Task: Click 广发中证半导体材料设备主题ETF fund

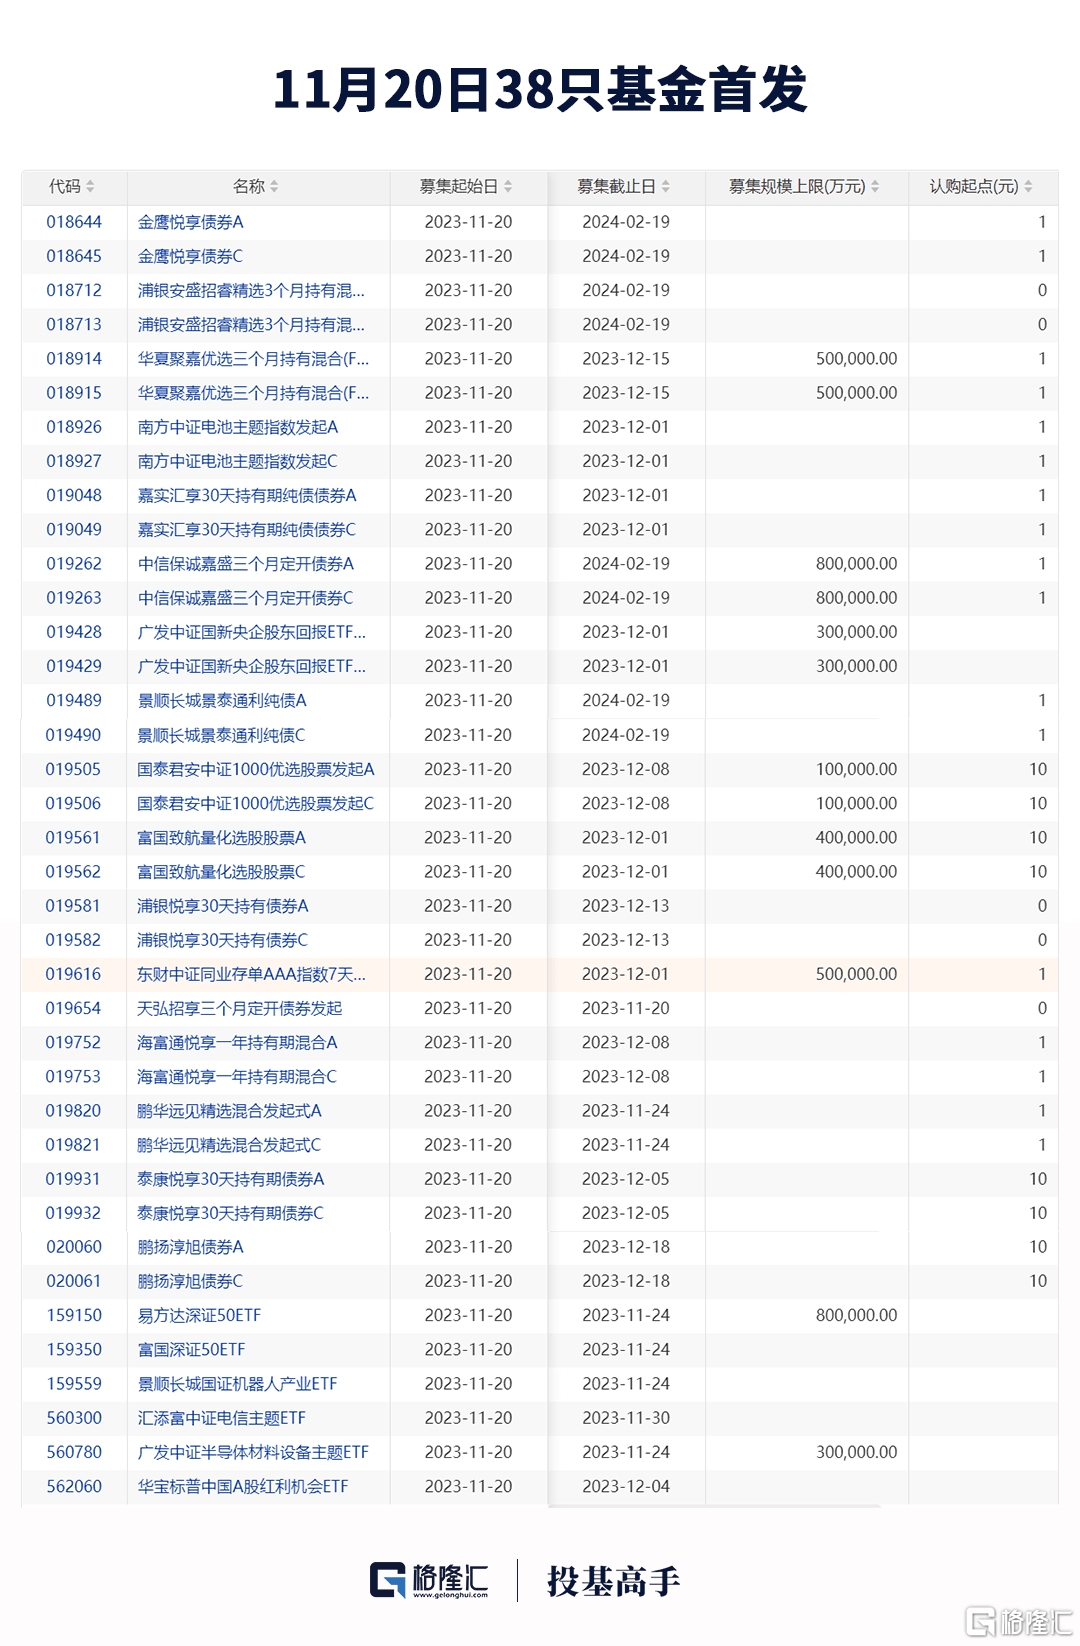Action: [x=254, y=1452]
